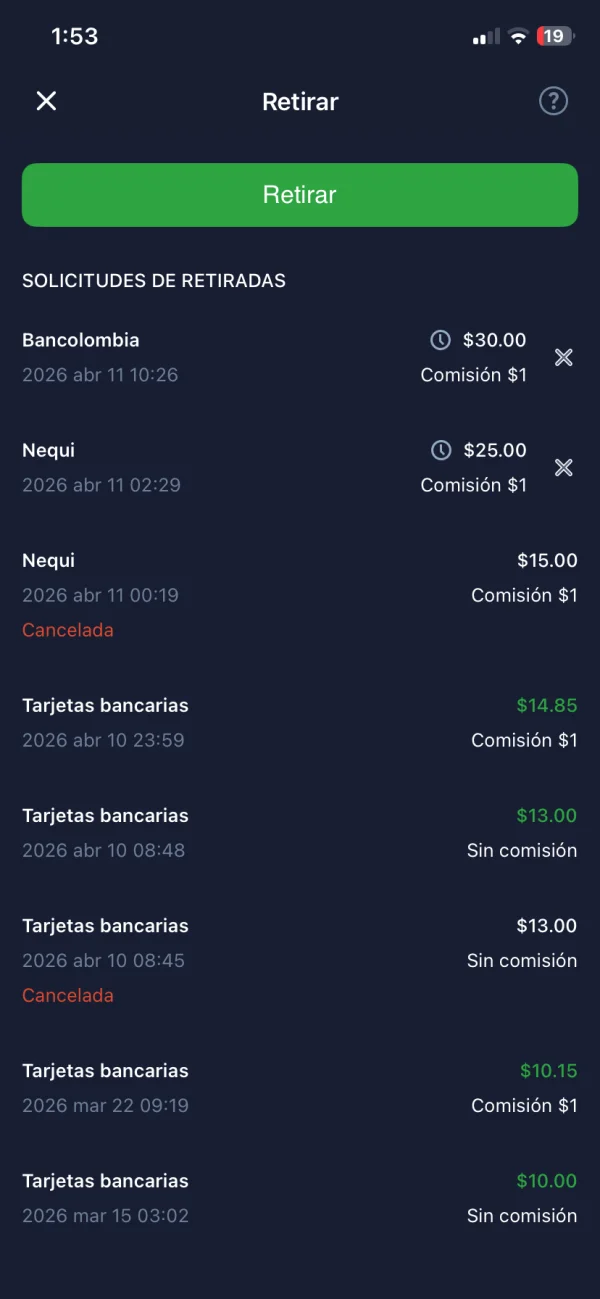Cancel the pending Bancolombia $30.00 withdrawal
This screenshot has height=1299, width=600.
click(x=564, y=357)
